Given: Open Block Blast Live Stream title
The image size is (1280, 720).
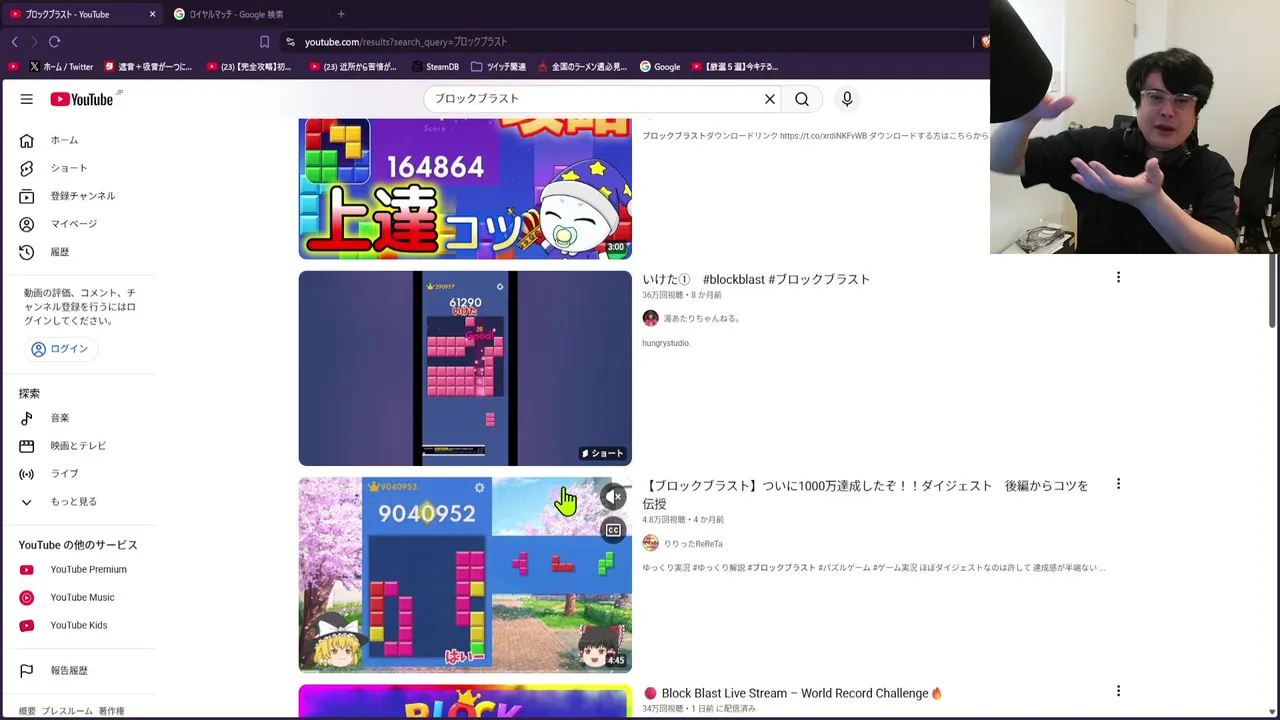Looking at the screenshot, I should point(793,693).
